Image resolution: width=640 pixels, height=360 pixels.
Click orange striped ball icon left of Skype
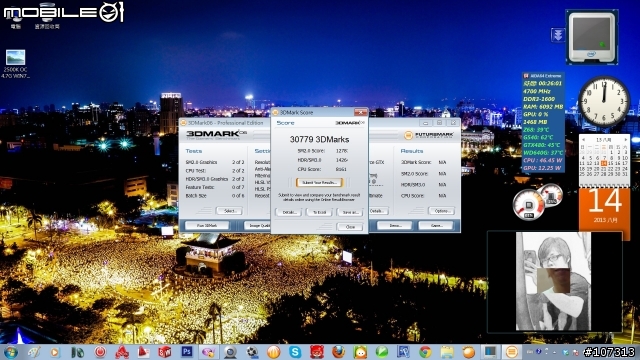[x=273, y=351]
